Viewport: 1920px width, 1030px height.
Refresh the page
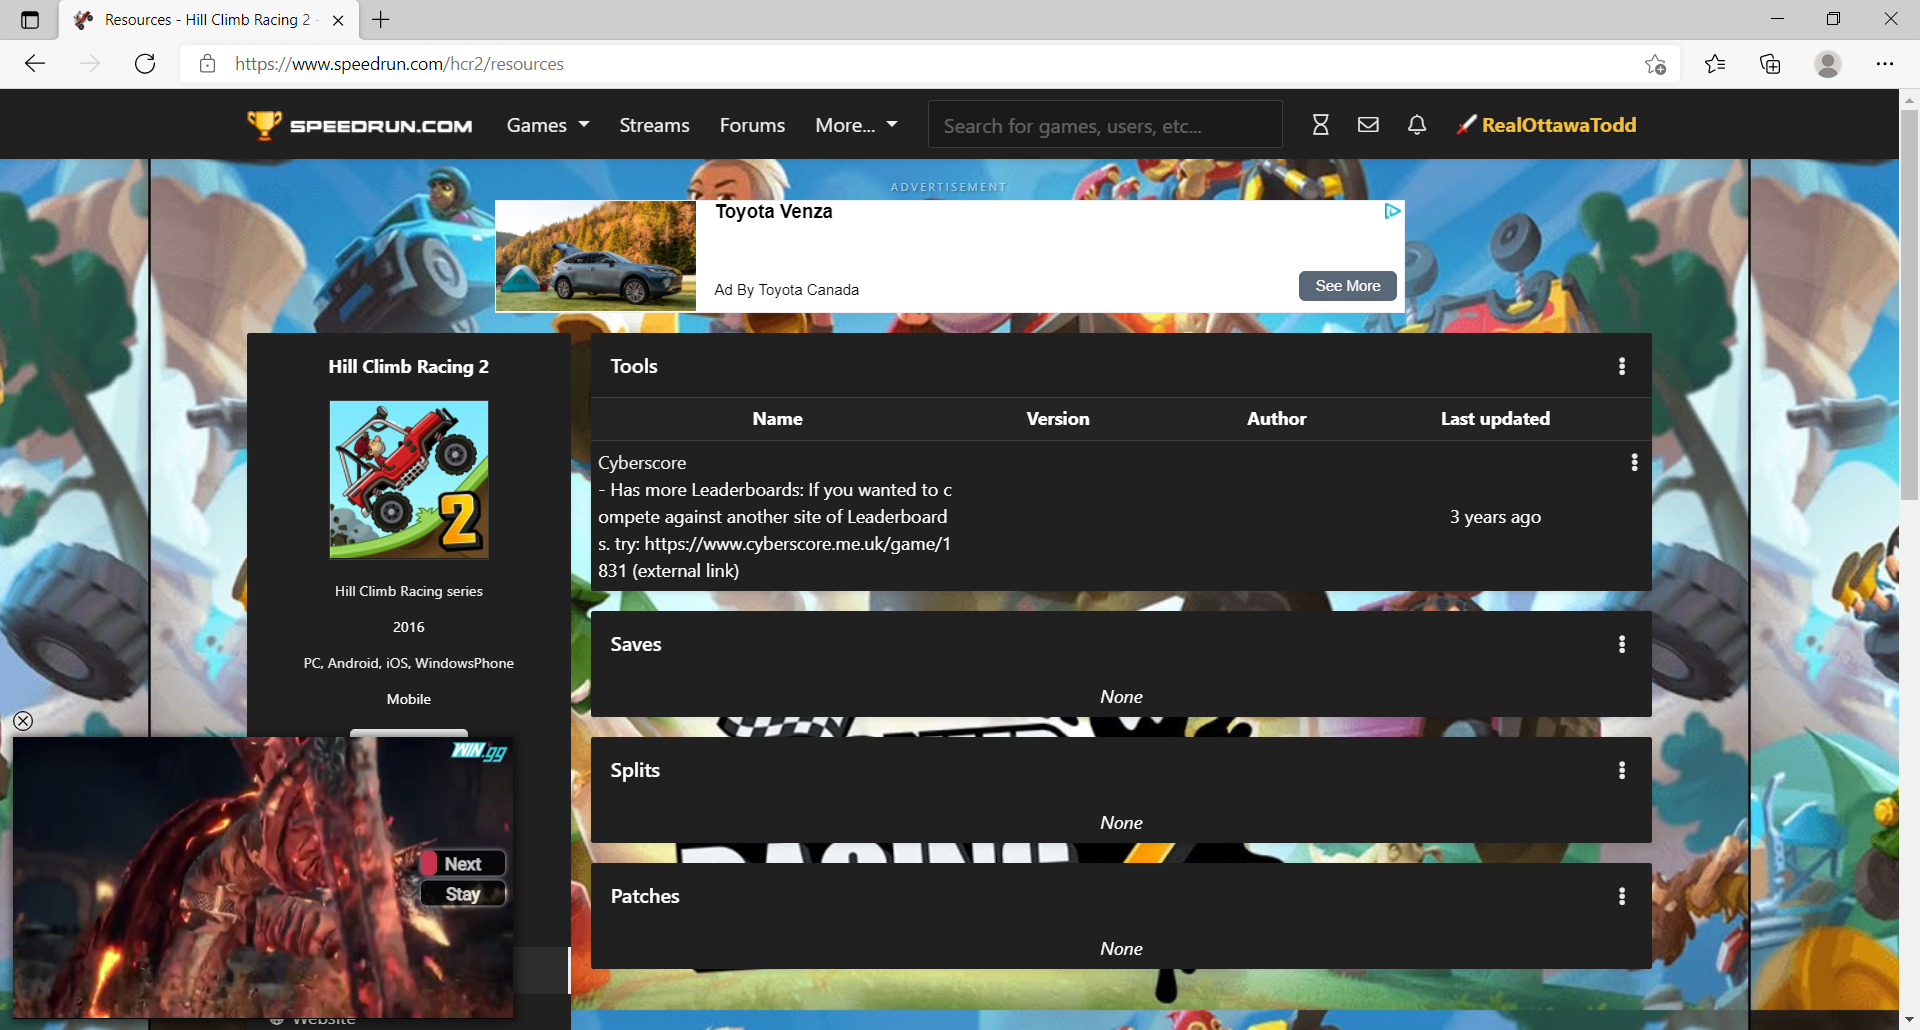(x=145, y=64)
